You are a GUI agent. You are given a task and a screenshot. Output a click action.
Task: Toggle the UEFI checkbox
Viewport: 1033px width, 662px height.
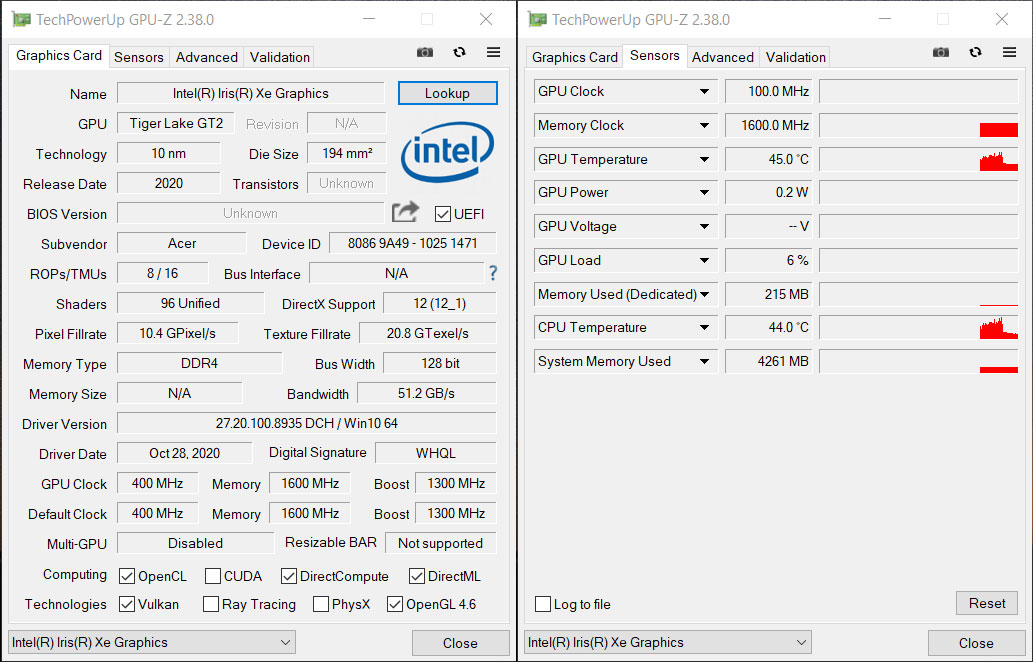443,214
